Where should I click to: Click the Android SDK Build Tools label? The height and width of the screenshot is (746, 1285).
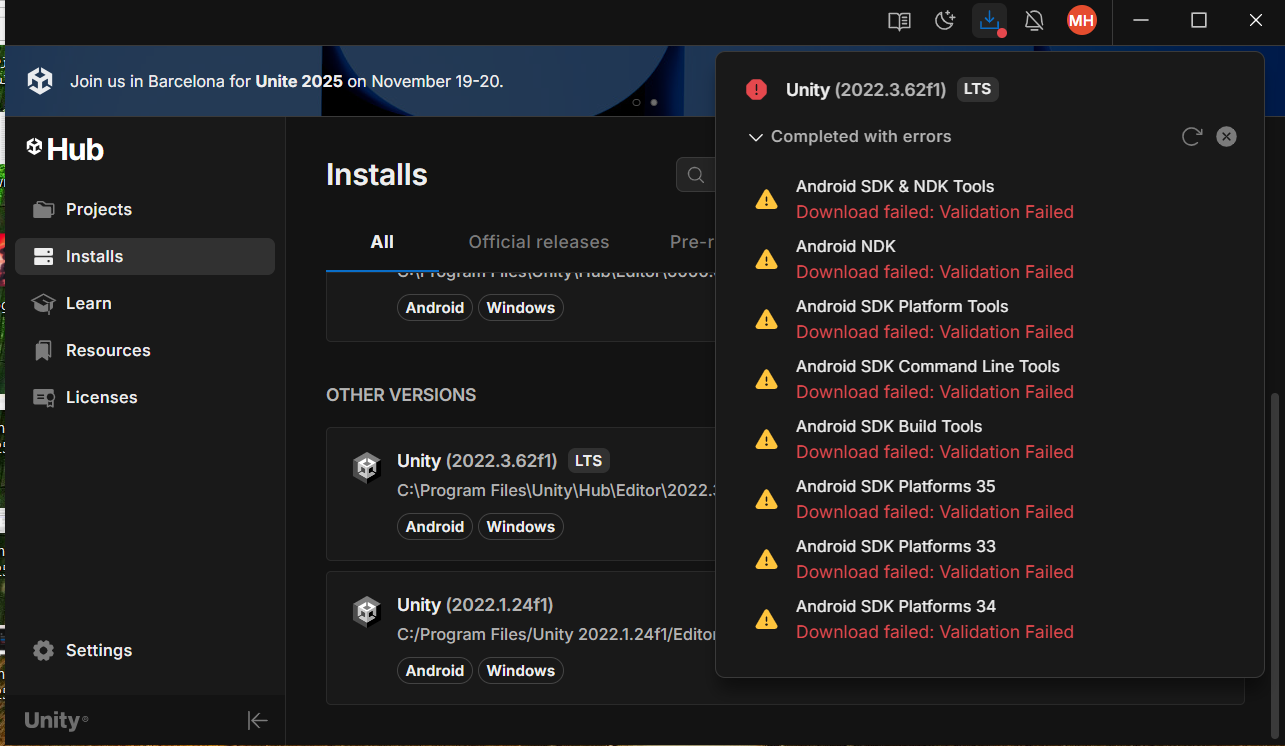coord(889,426)
